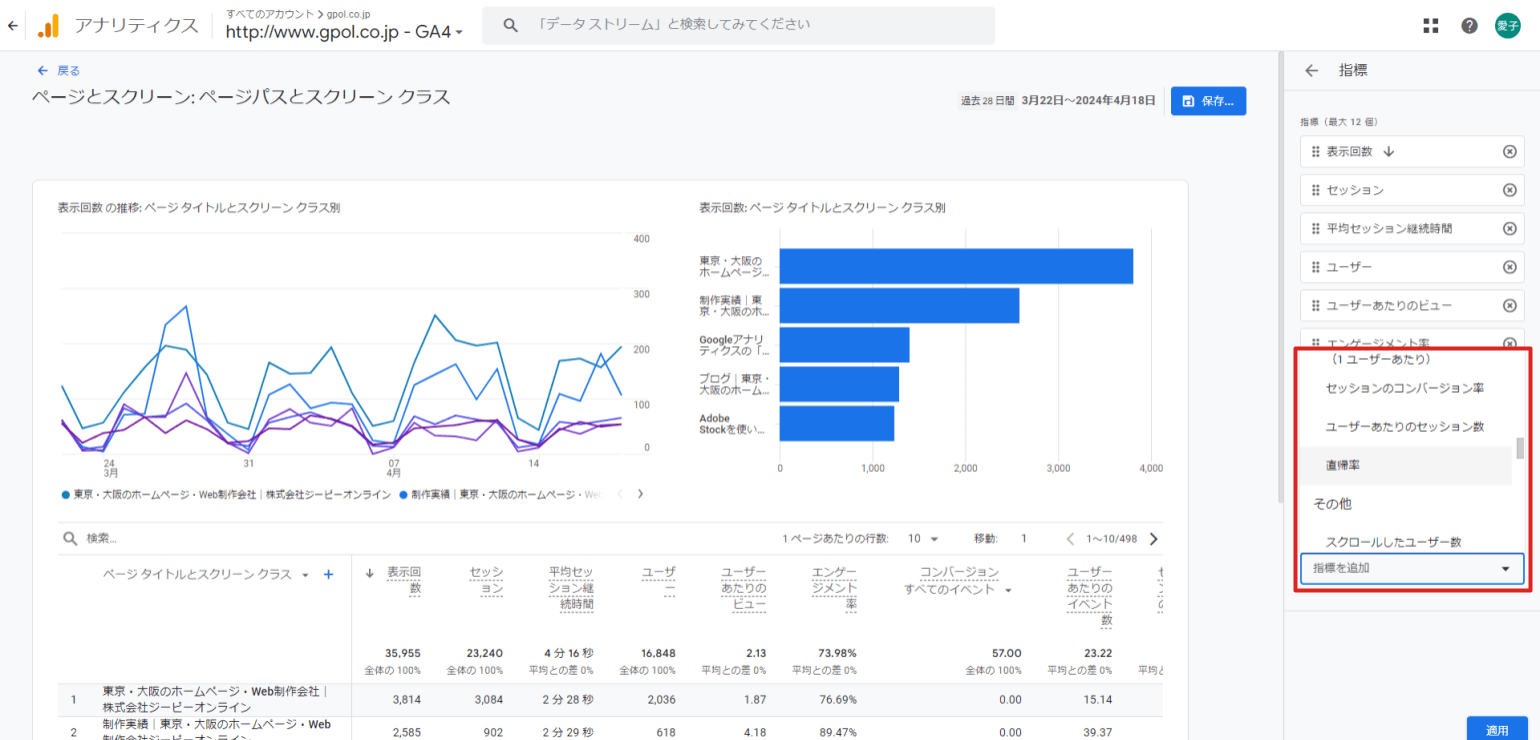Viewport: 1540px width, 740px height.
Task: Click the plus icon to add a dimension
Action: 328,574
